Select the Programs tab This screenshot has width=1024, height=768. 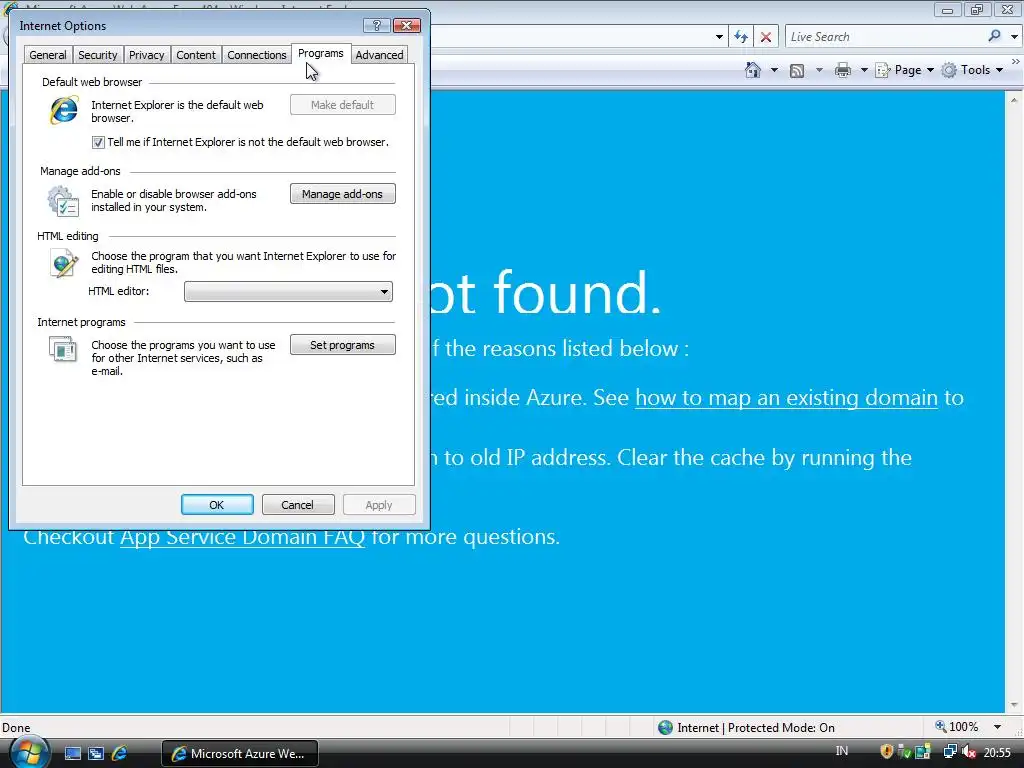tap(321, 53)
